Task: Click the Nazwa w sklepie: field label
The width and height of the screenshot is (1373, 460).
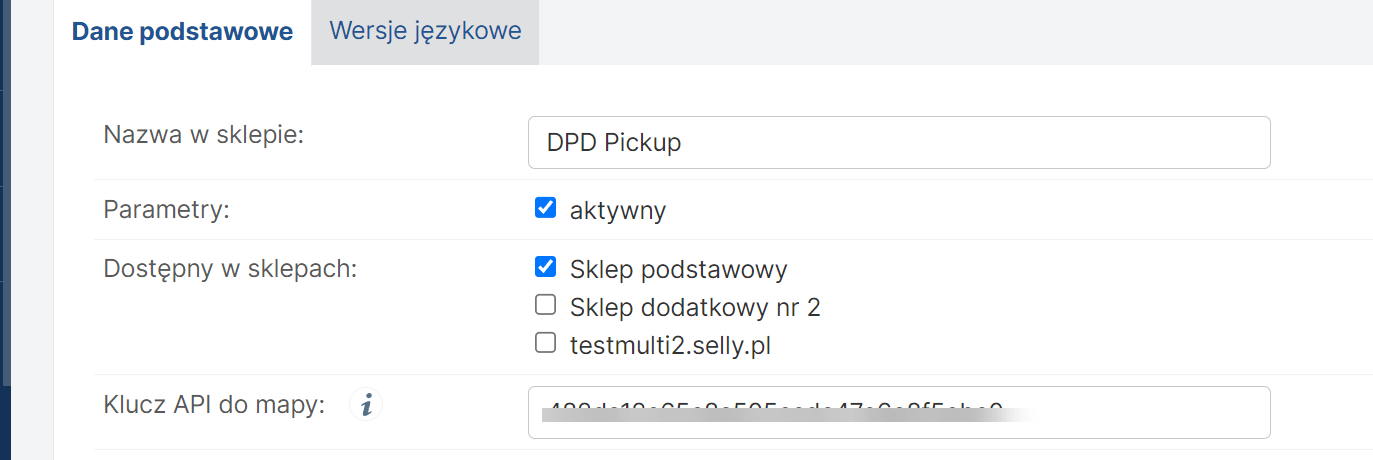Action: coord(203,134)
